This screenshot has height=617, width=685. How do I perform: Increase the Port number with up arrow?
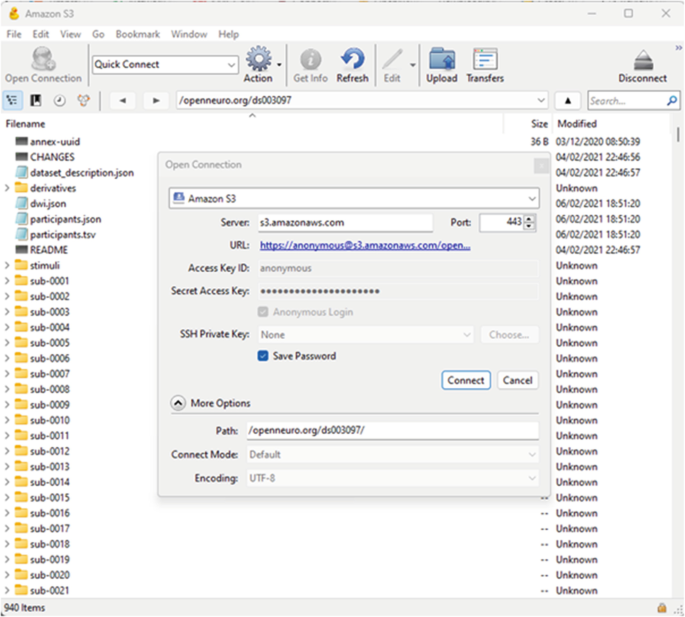pyautogui.click(x=529, y=219)
